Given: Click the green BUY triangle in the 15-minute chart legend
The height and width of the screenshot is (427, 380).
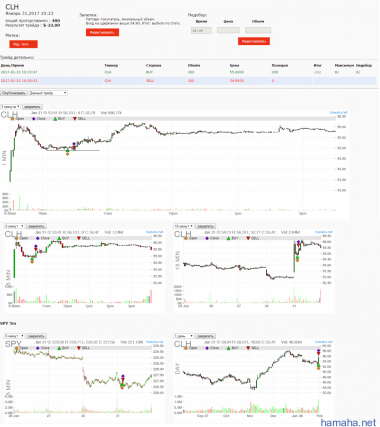Looking at the screenshot, I should [228, 238].
